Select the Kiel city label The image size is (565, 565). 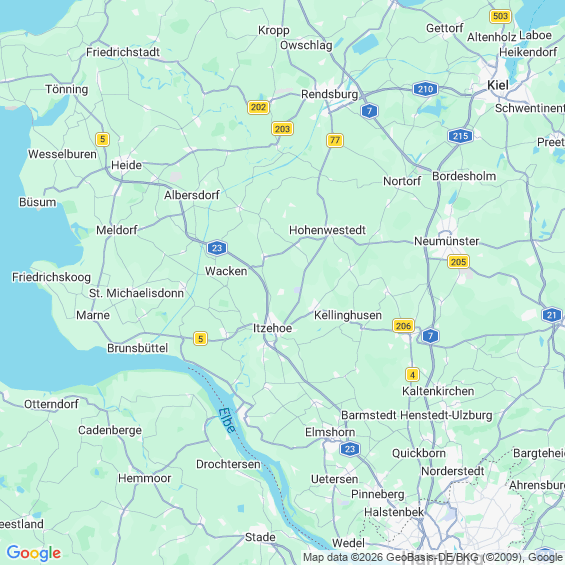[498, 85]
